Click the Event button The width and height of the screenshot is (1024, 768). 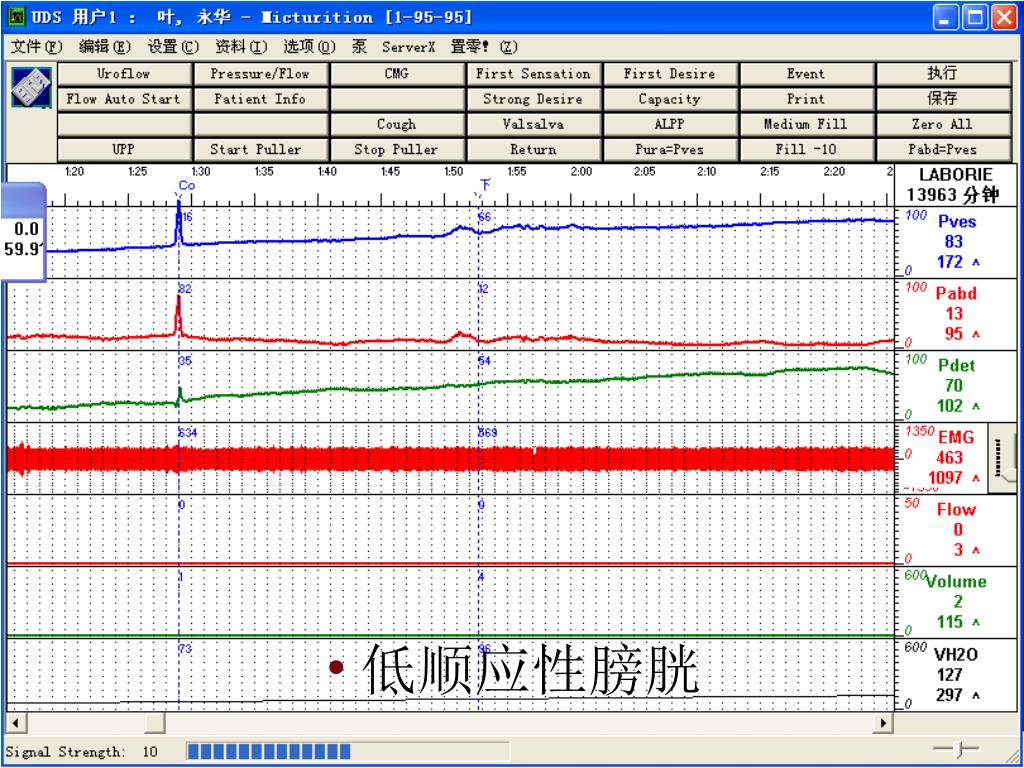tap(807, 74)
